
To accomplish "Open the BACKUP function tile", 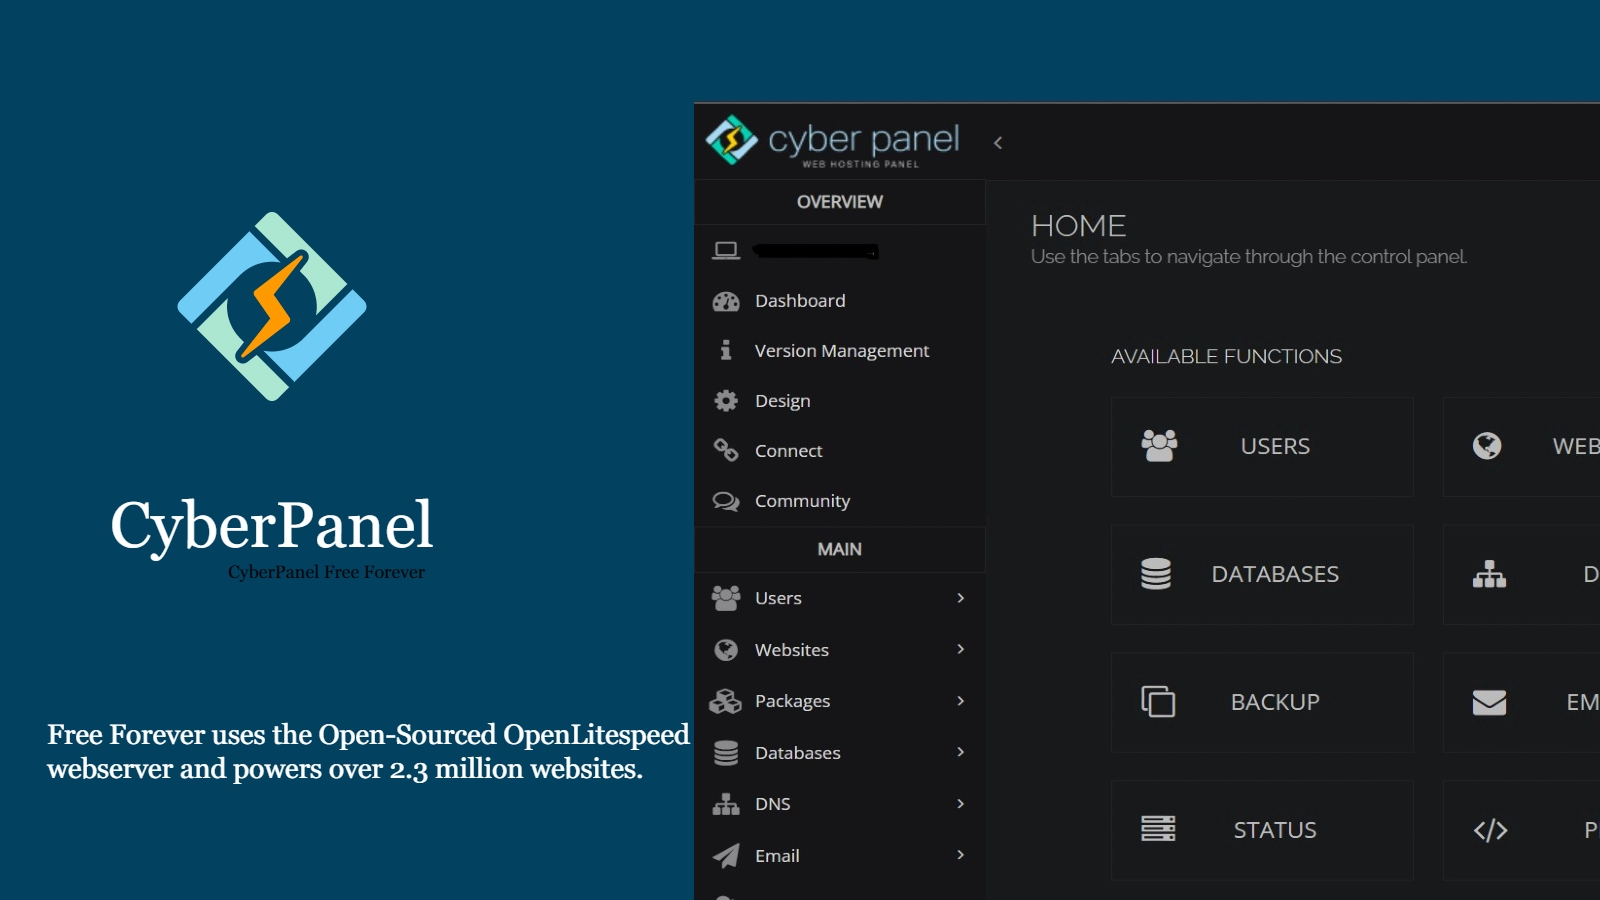I will click(1261, 702).
